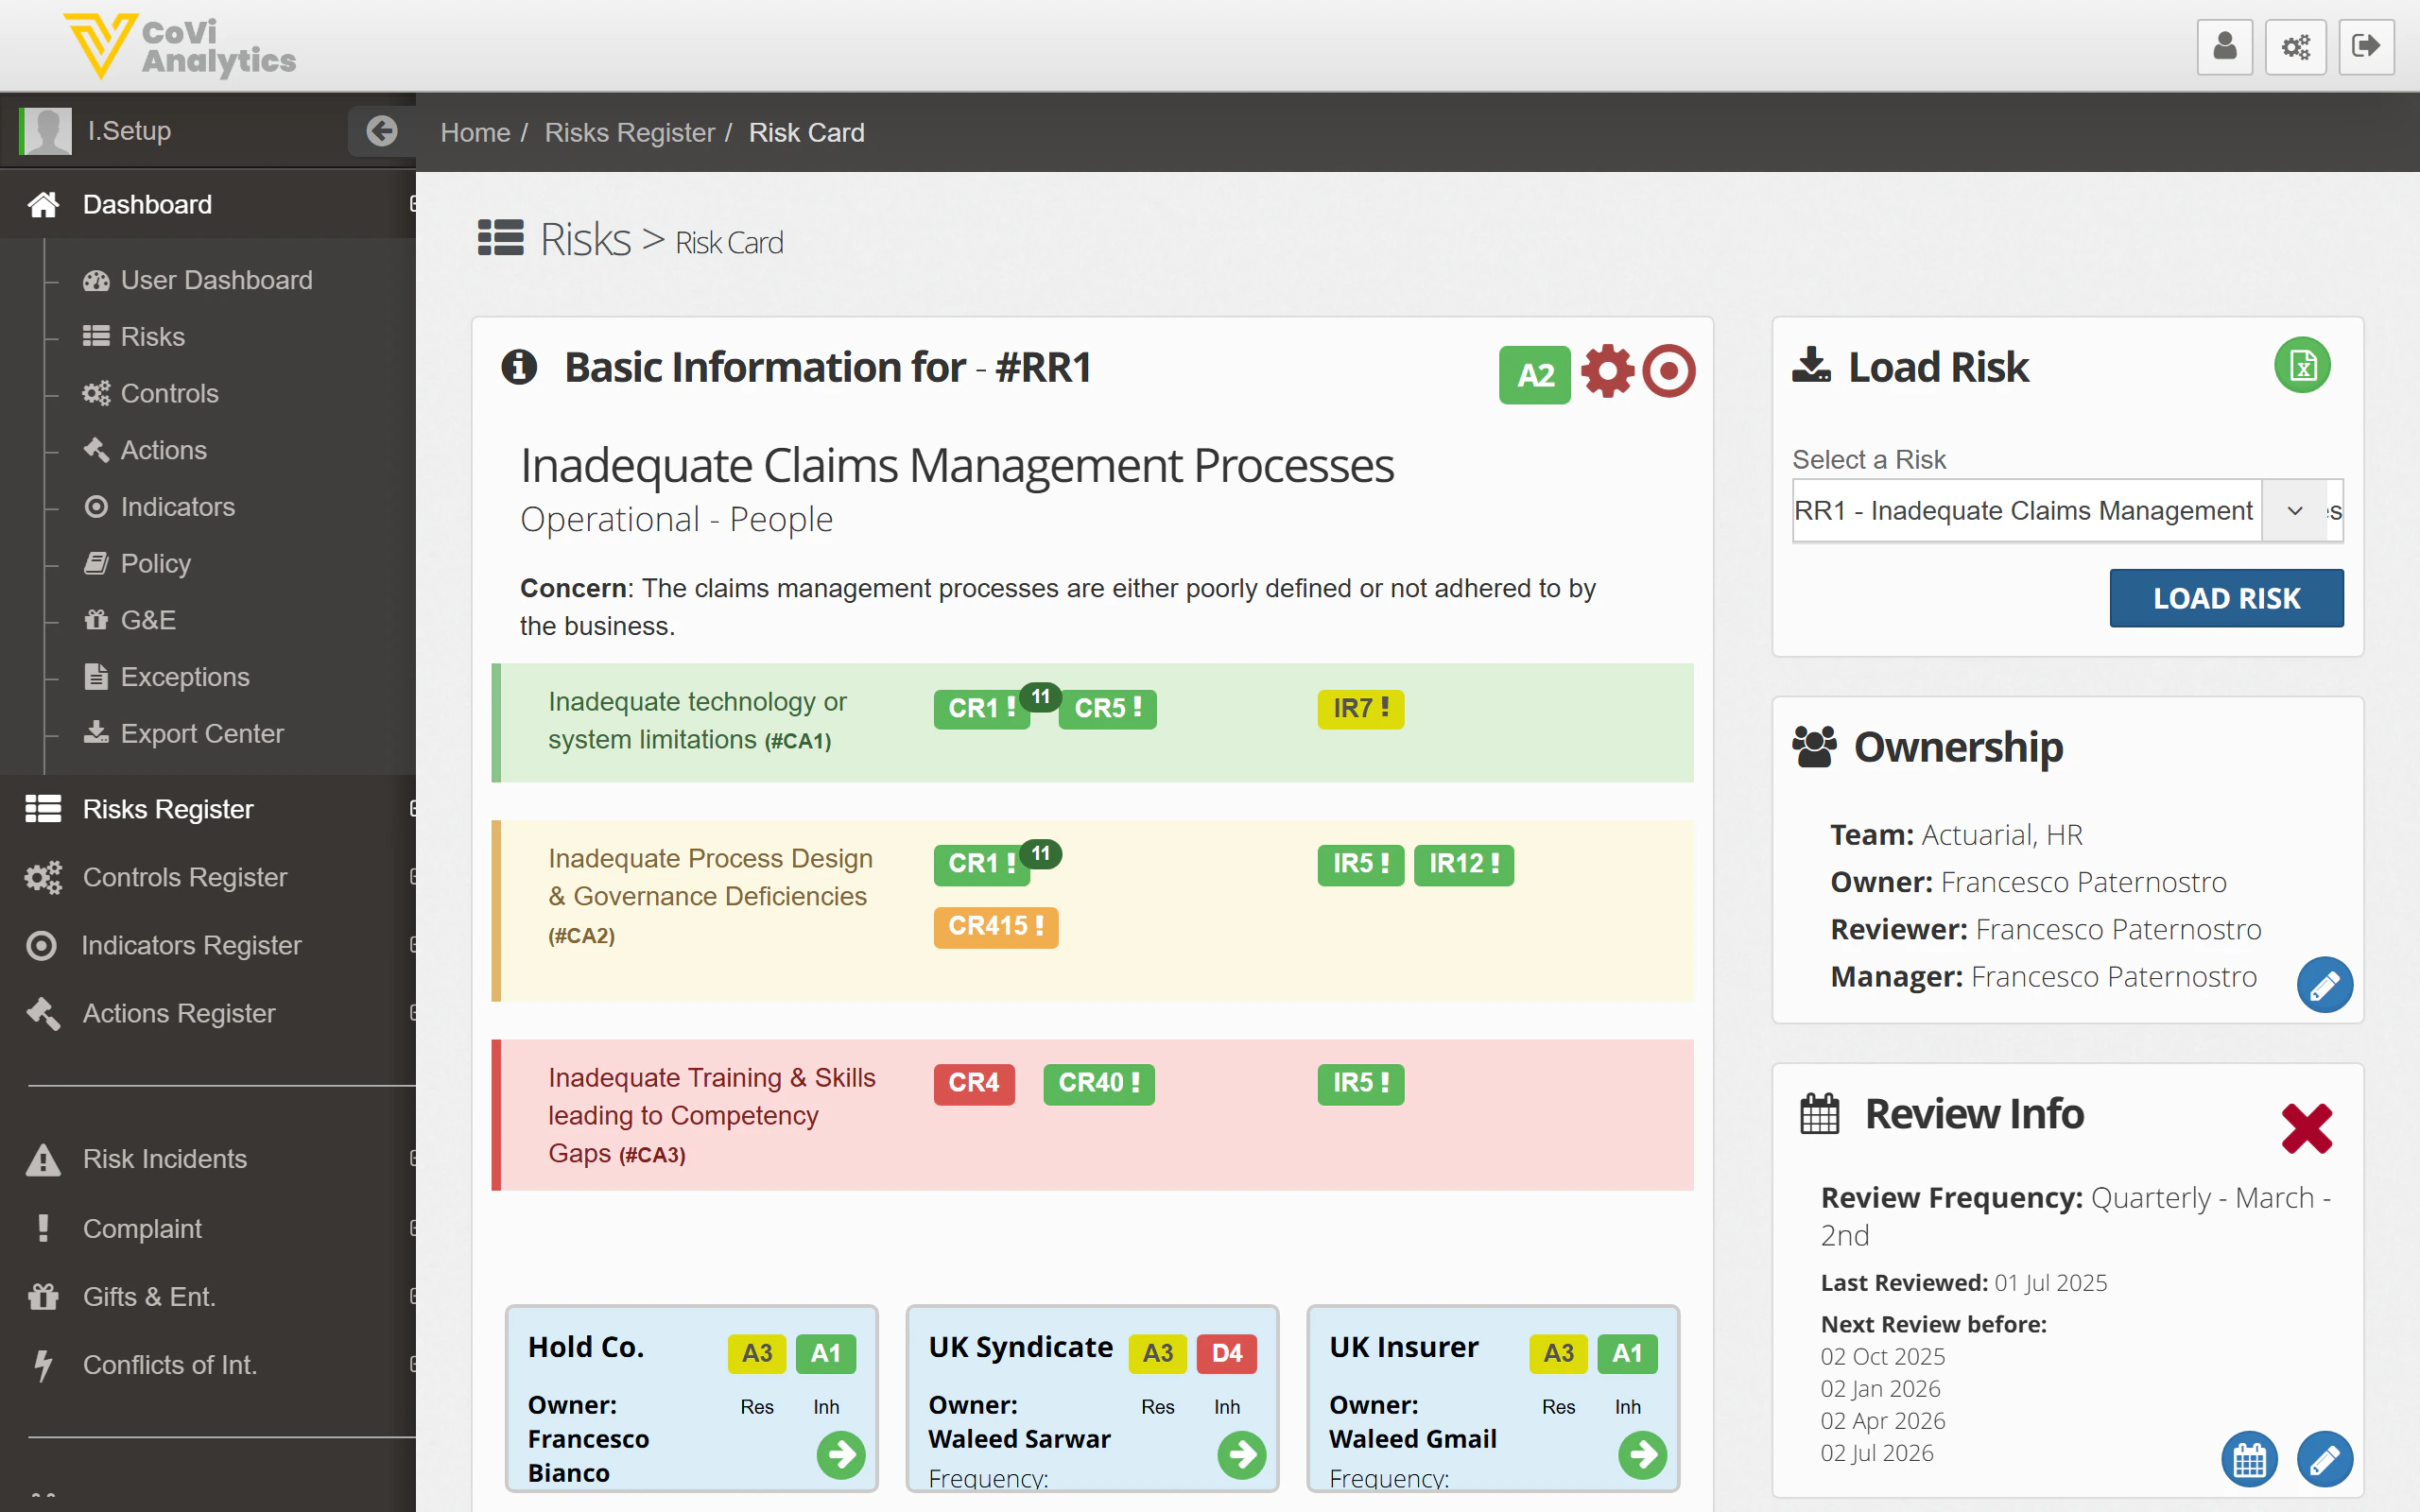Open the Select a Risk dropdown
Screen dimensions: 2420x1512
click(2294, 511)
